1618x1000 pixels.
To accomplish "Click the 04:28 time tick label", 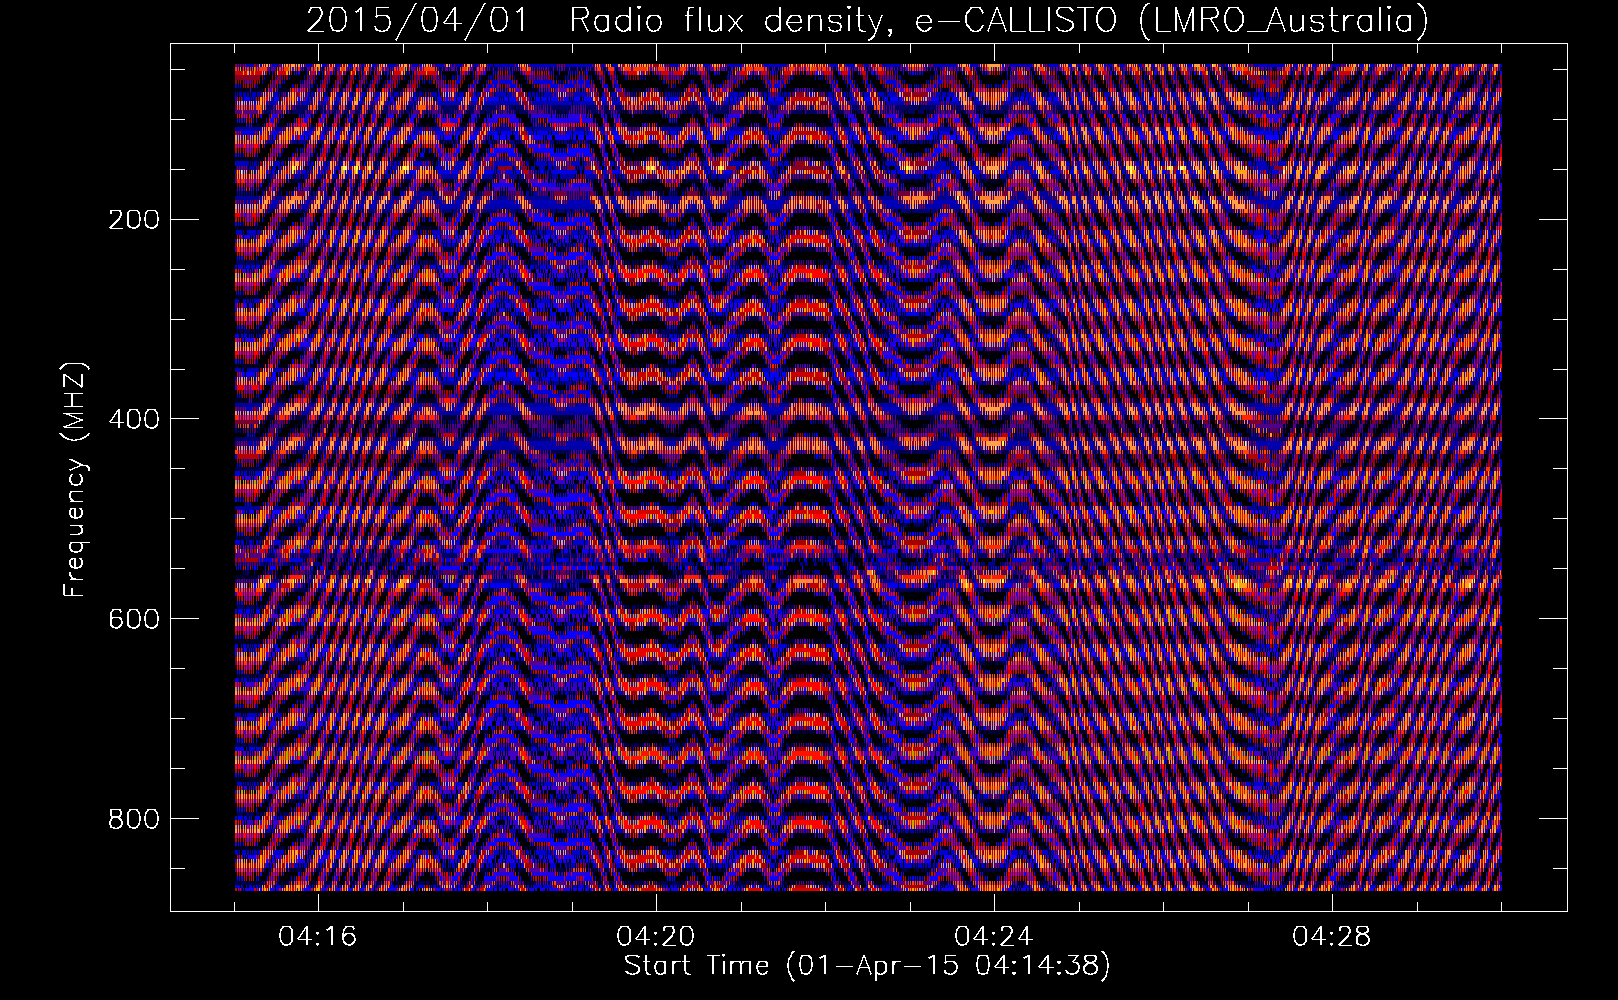I will (1332, 937).
